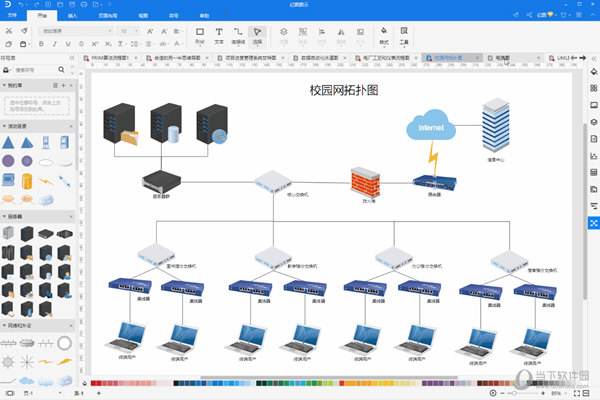Screen dimensions: 600x400
Task: Click the search symbols input field
Action: (x=34, y=70)
